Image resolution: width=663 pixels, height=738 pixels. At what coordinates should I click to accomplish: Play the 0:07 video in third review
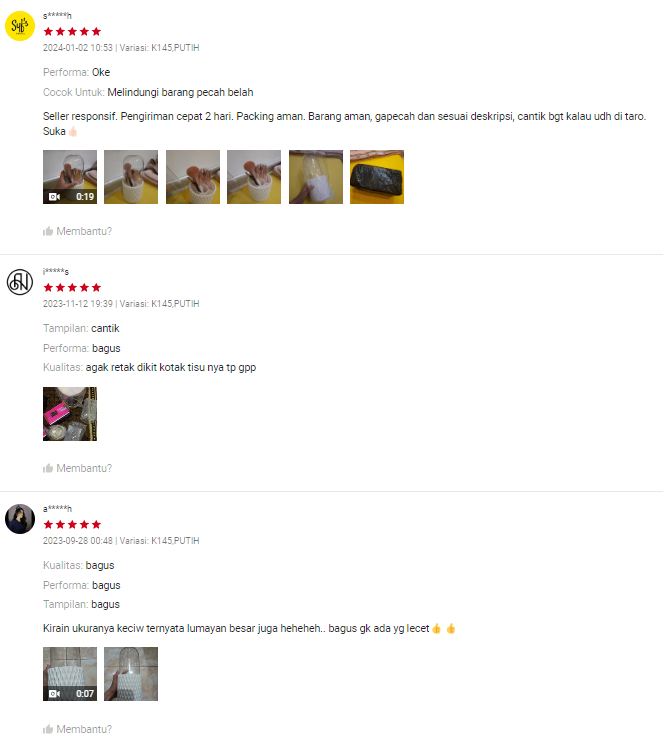(70, 674)
